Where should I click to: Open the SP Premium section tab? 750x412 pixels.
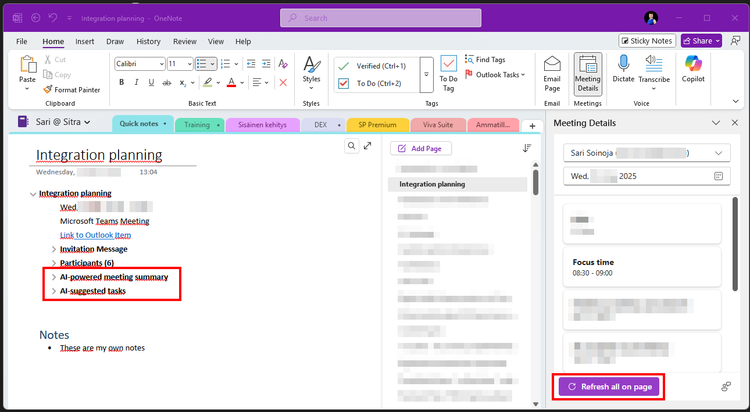[377, 124]
